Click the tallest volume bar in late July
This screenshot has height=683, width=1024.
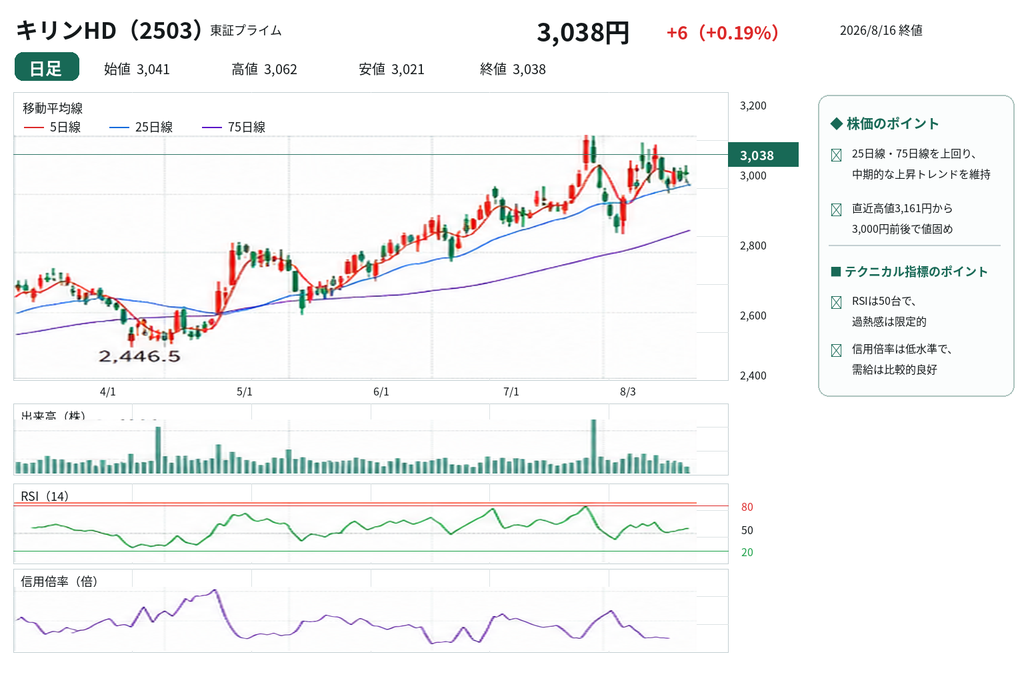point(594,446)
